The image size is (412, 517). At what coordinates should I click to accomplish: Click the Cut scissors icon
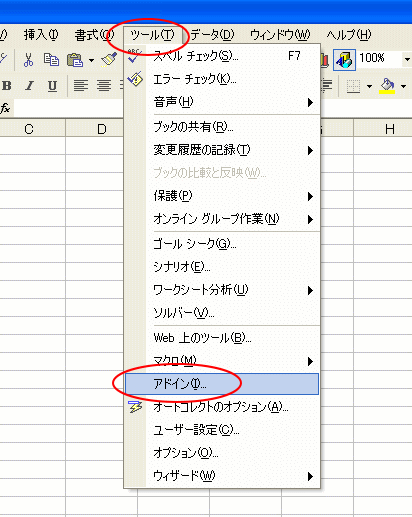[28, 60]
